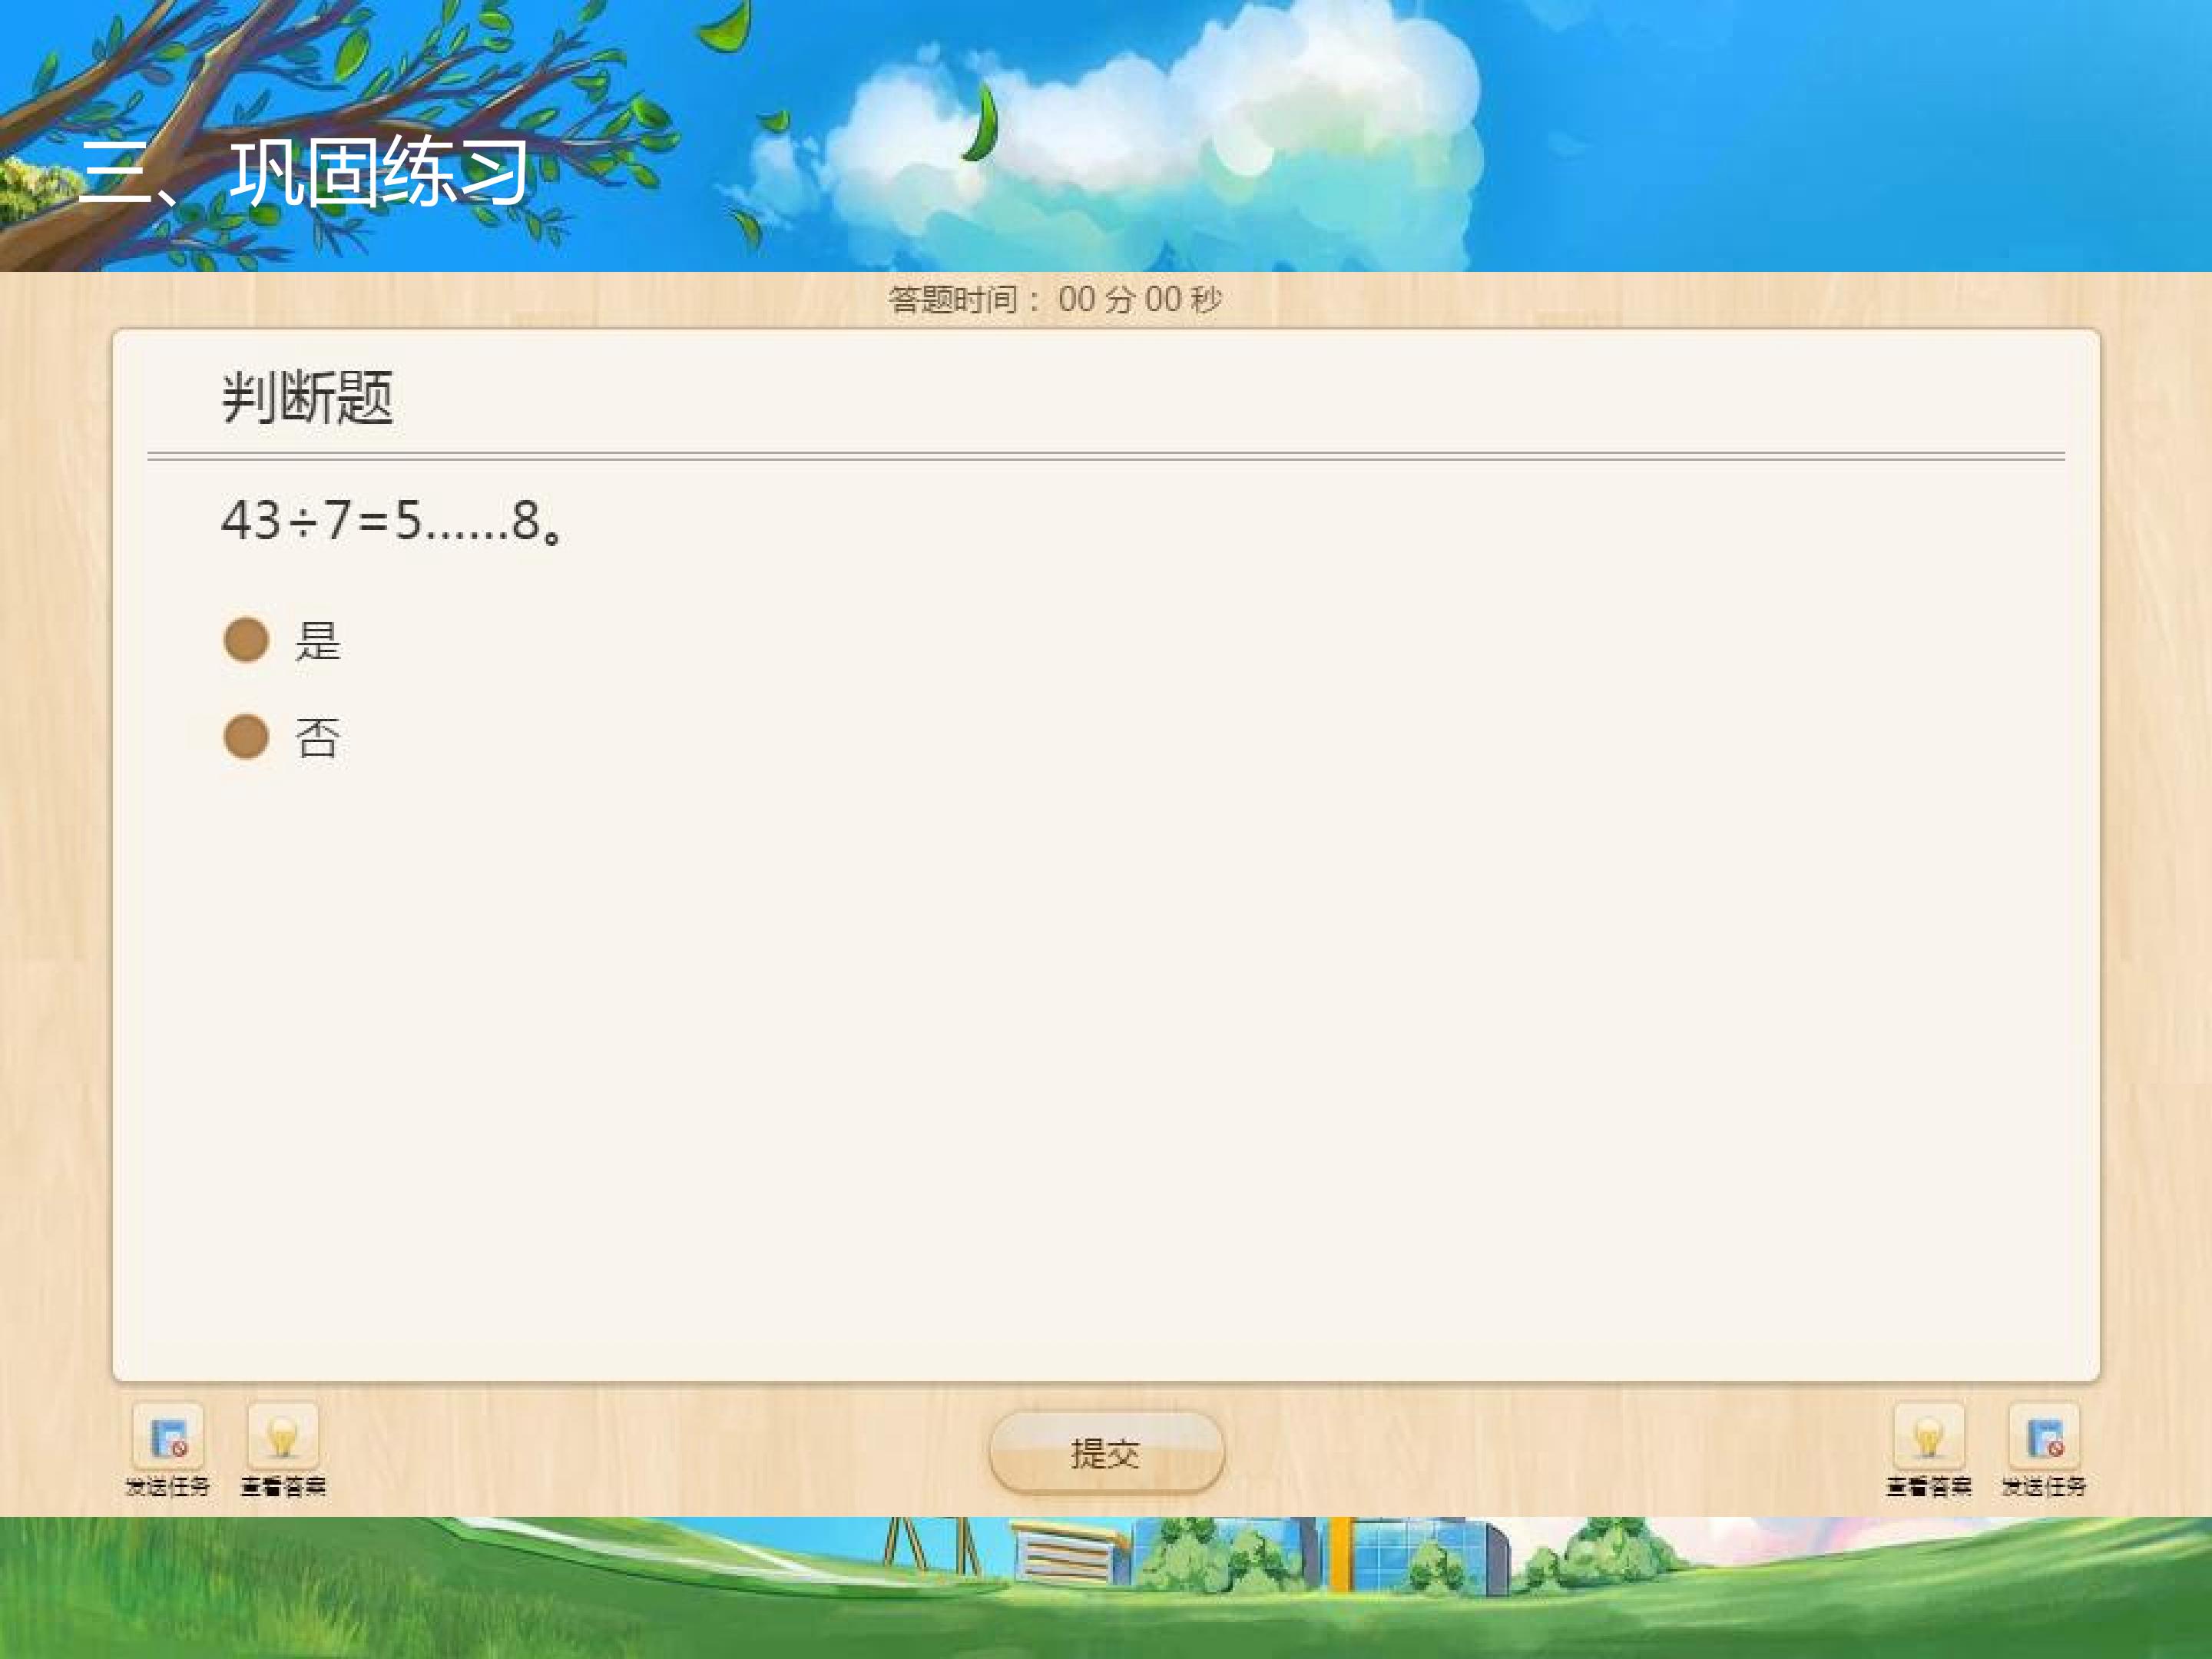Click the right 发送任务 icon
The image size is (2212, 1659).
coord(2044,1437)
